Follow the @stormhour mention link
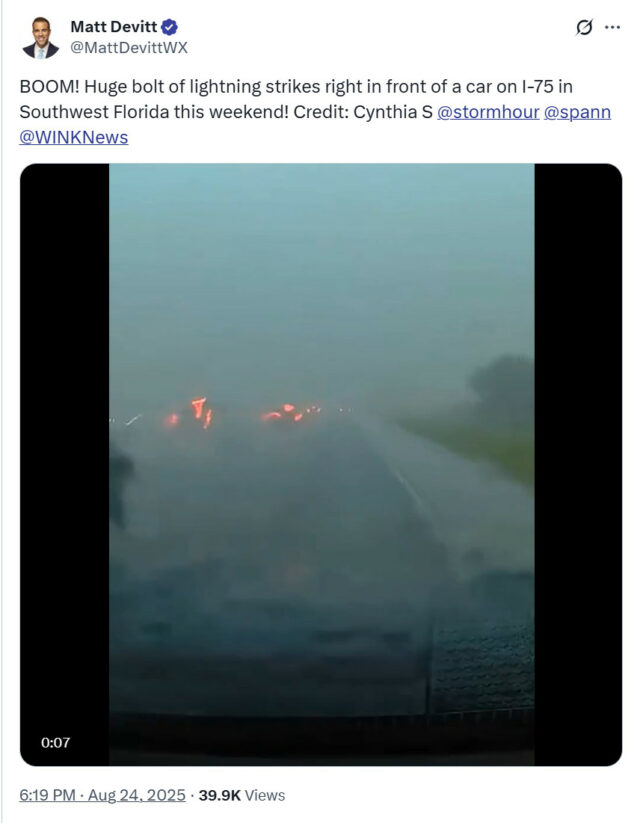The width and height of the screenshot is (640, 823). coord(488,112)
